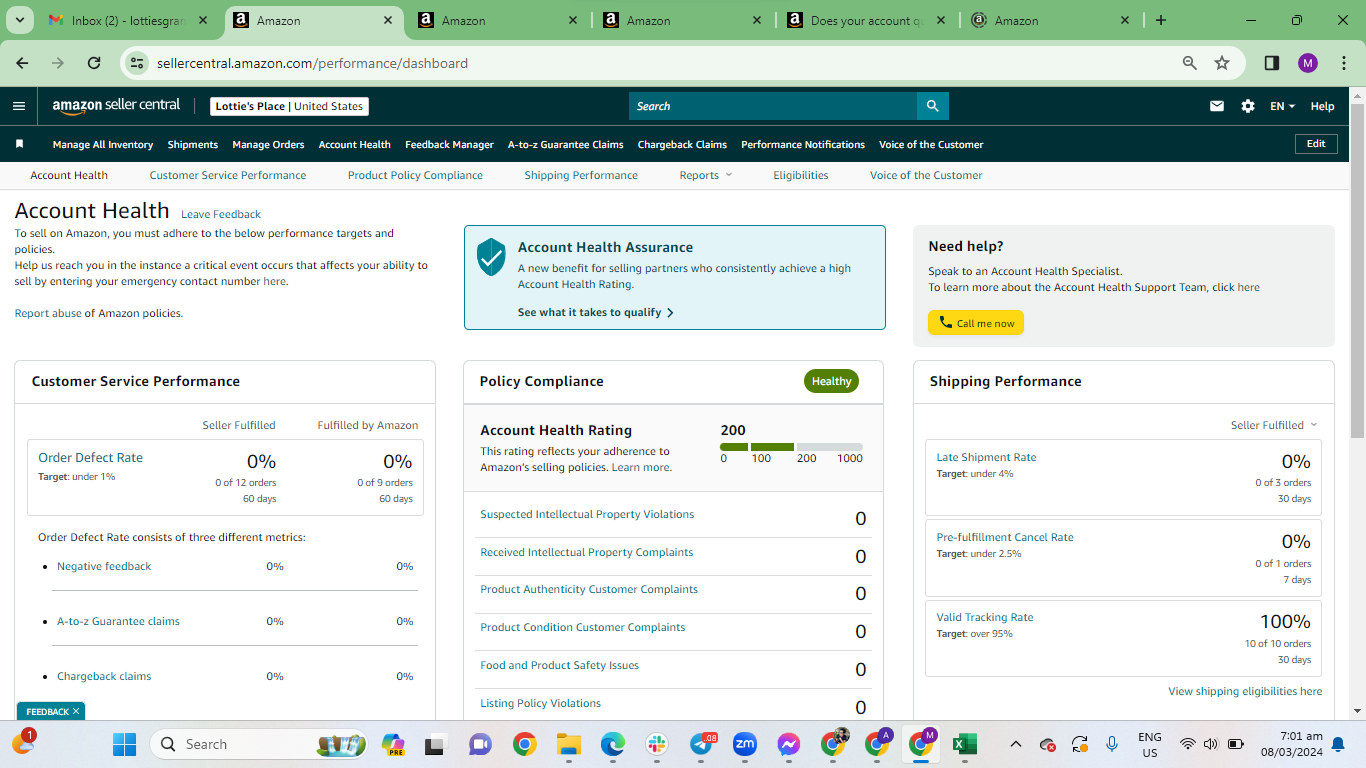Expand See what it takes to qualify
Viewport: 1366px width, 768px height.
coord(596,312)
